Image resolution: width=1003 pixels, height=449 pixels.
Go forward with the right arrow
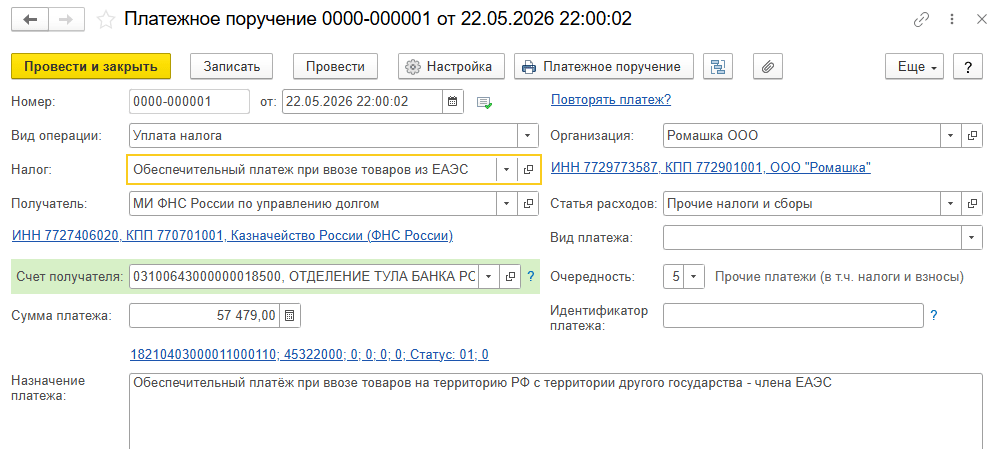(66, 19)
